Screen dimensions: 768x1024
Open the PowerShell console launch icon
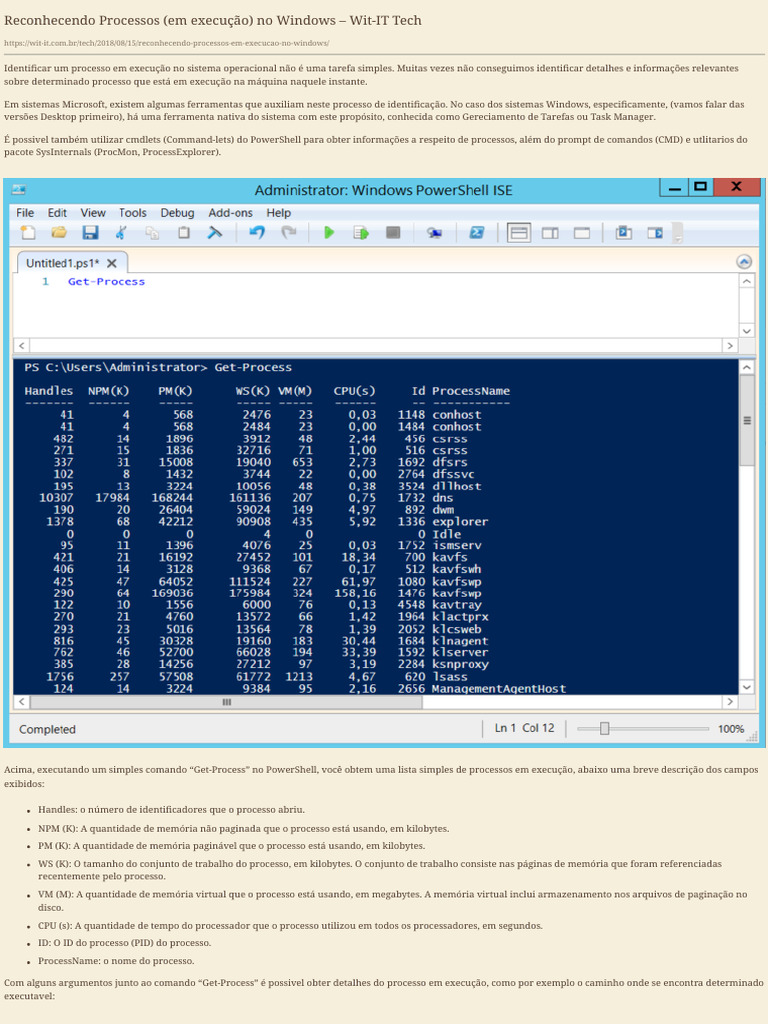pyautogui.click(x=477, y=233)
